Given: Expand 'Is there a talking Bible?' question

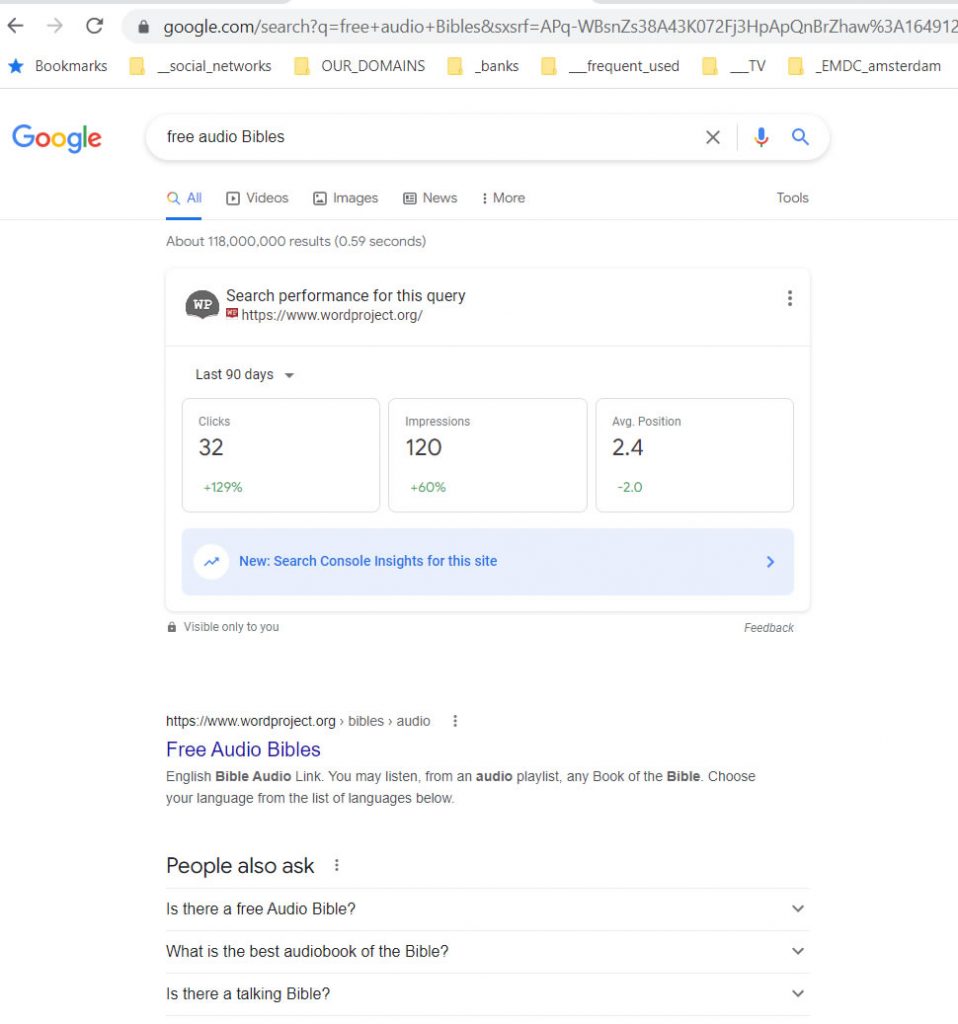Looking at the screenshot, I should pyautogui.click(x=797, y=993).
